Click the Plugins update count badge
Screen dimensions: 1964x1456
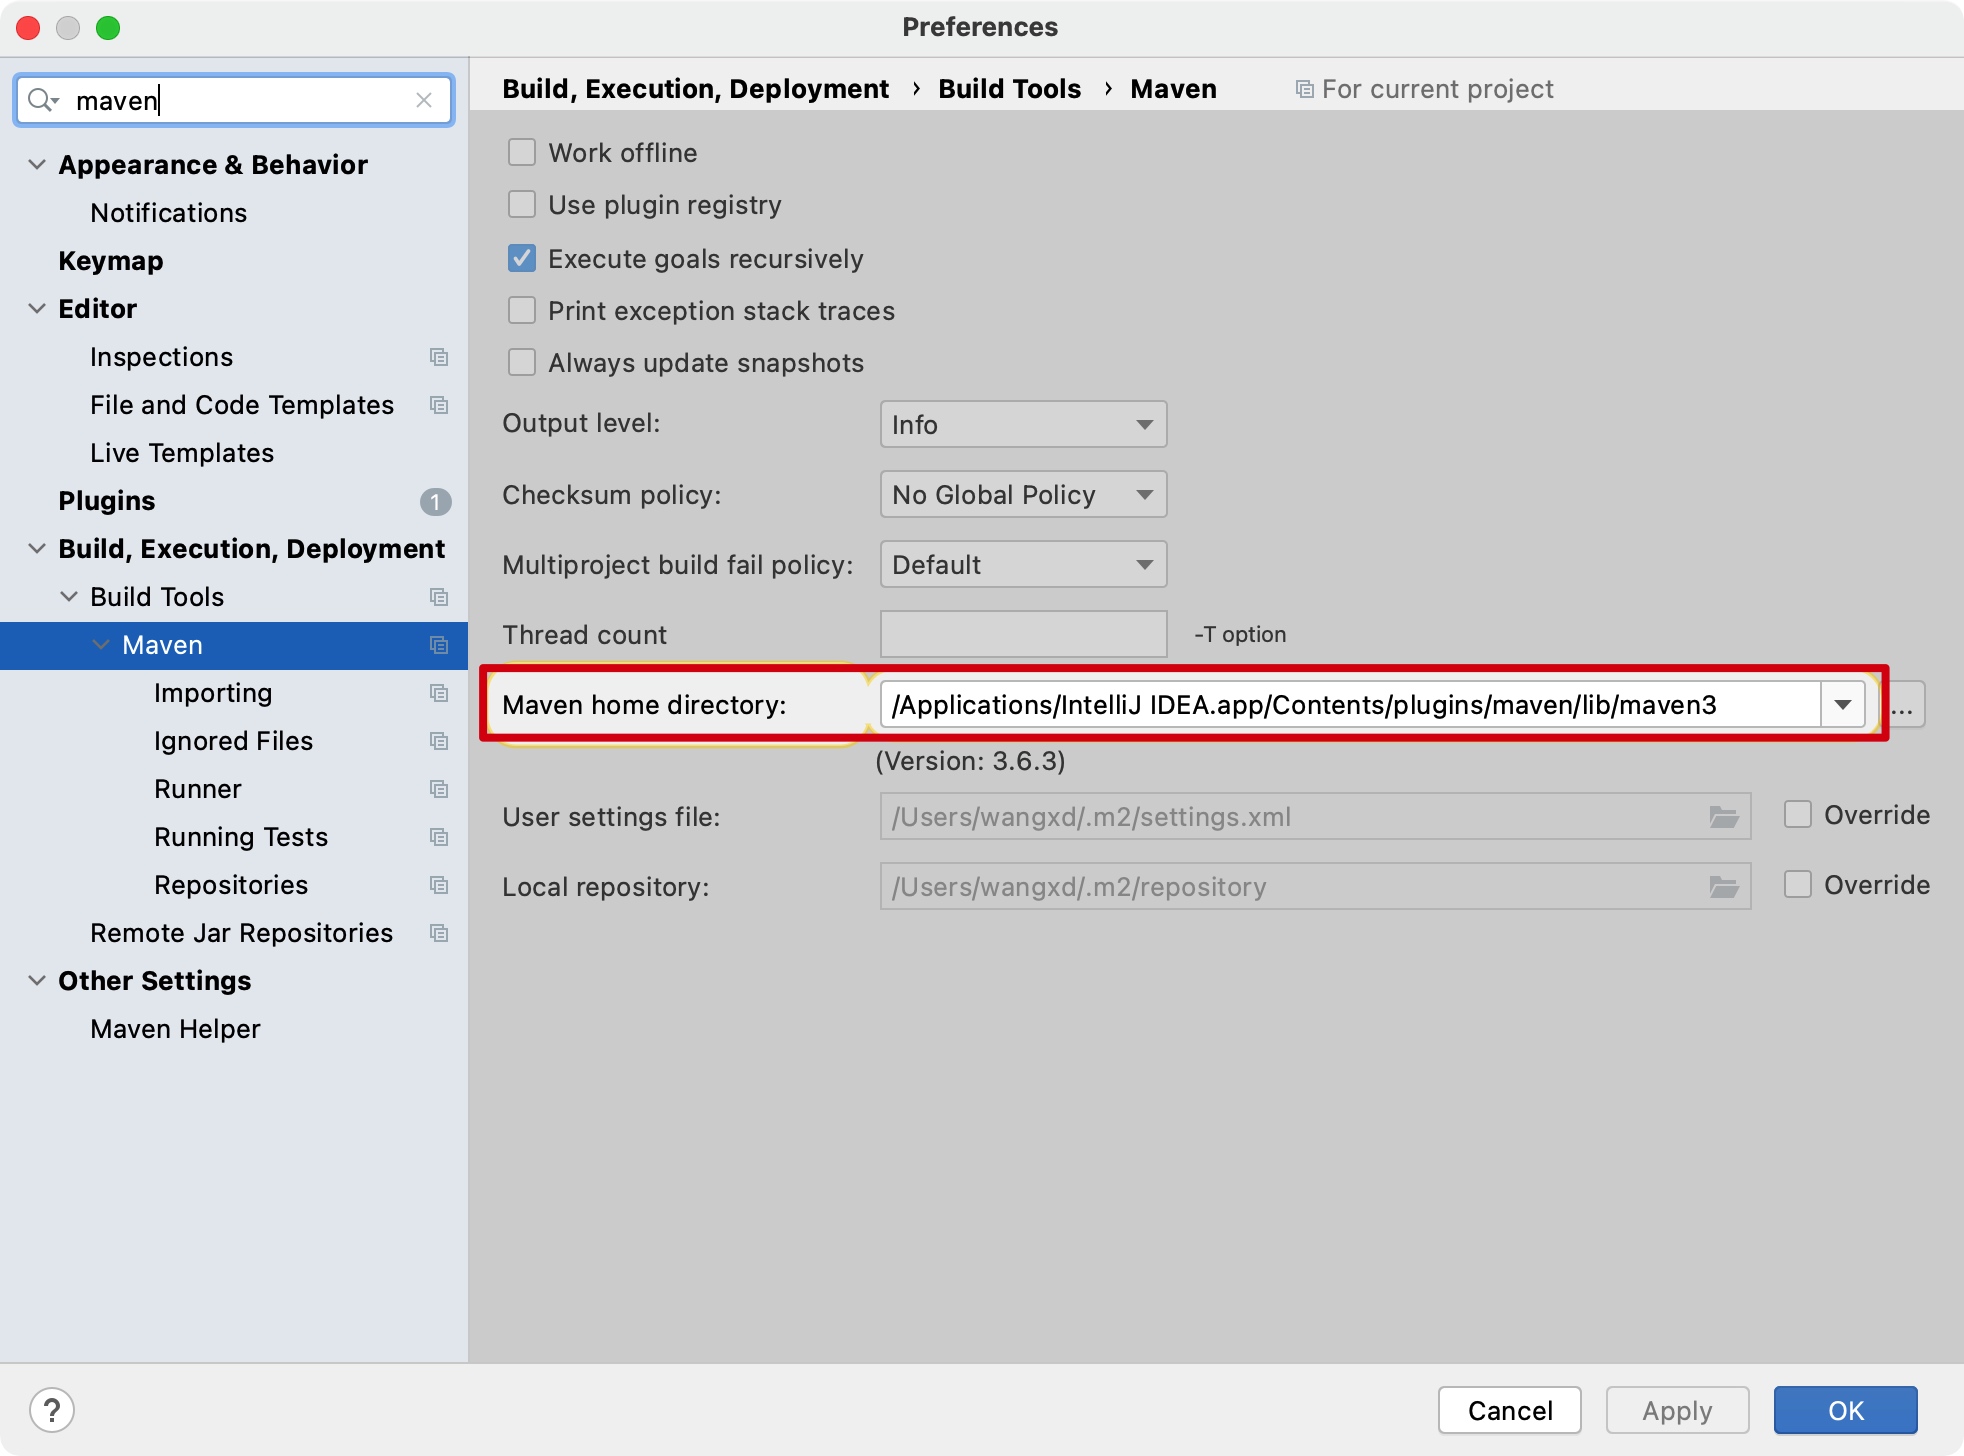click(x=435, y=501)
